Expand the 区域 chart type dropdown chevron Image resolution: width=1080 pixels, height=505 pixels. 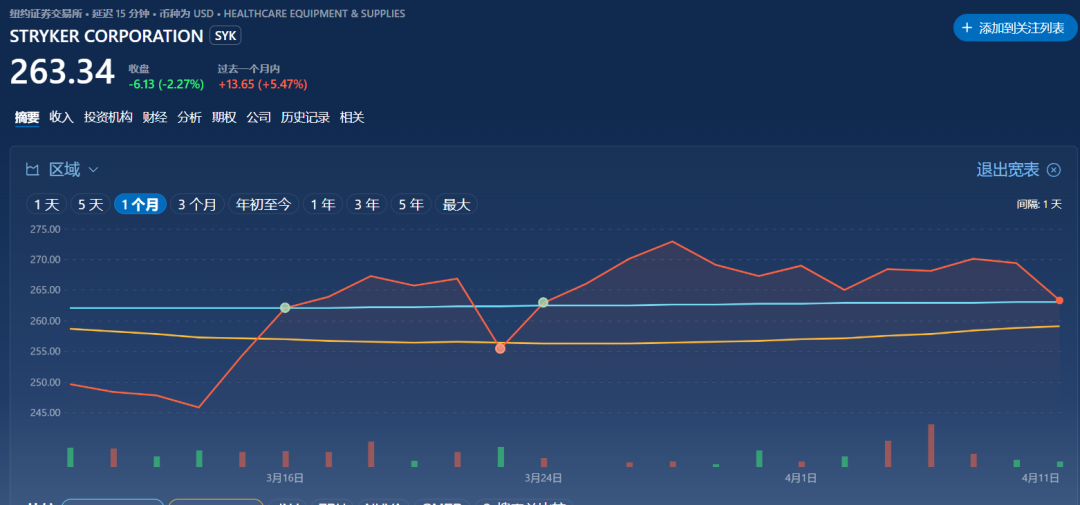click(x=94, y=169)
